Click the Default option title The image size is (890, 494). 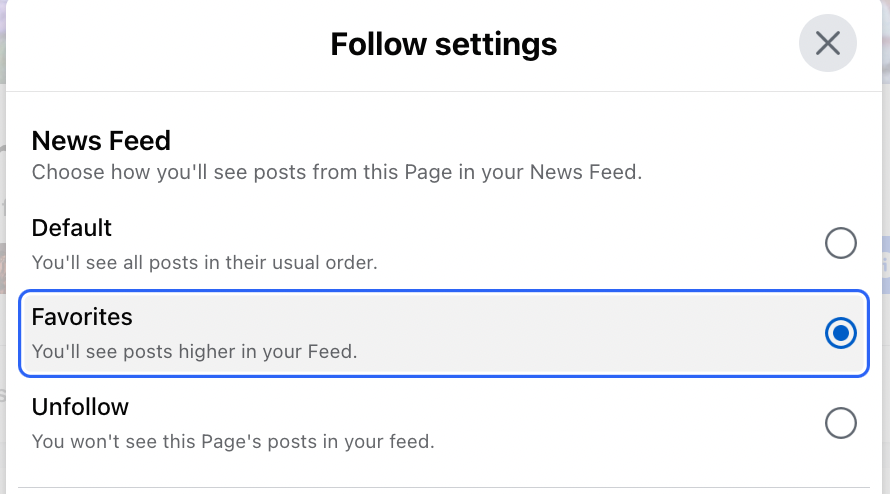tap(72, 228)
